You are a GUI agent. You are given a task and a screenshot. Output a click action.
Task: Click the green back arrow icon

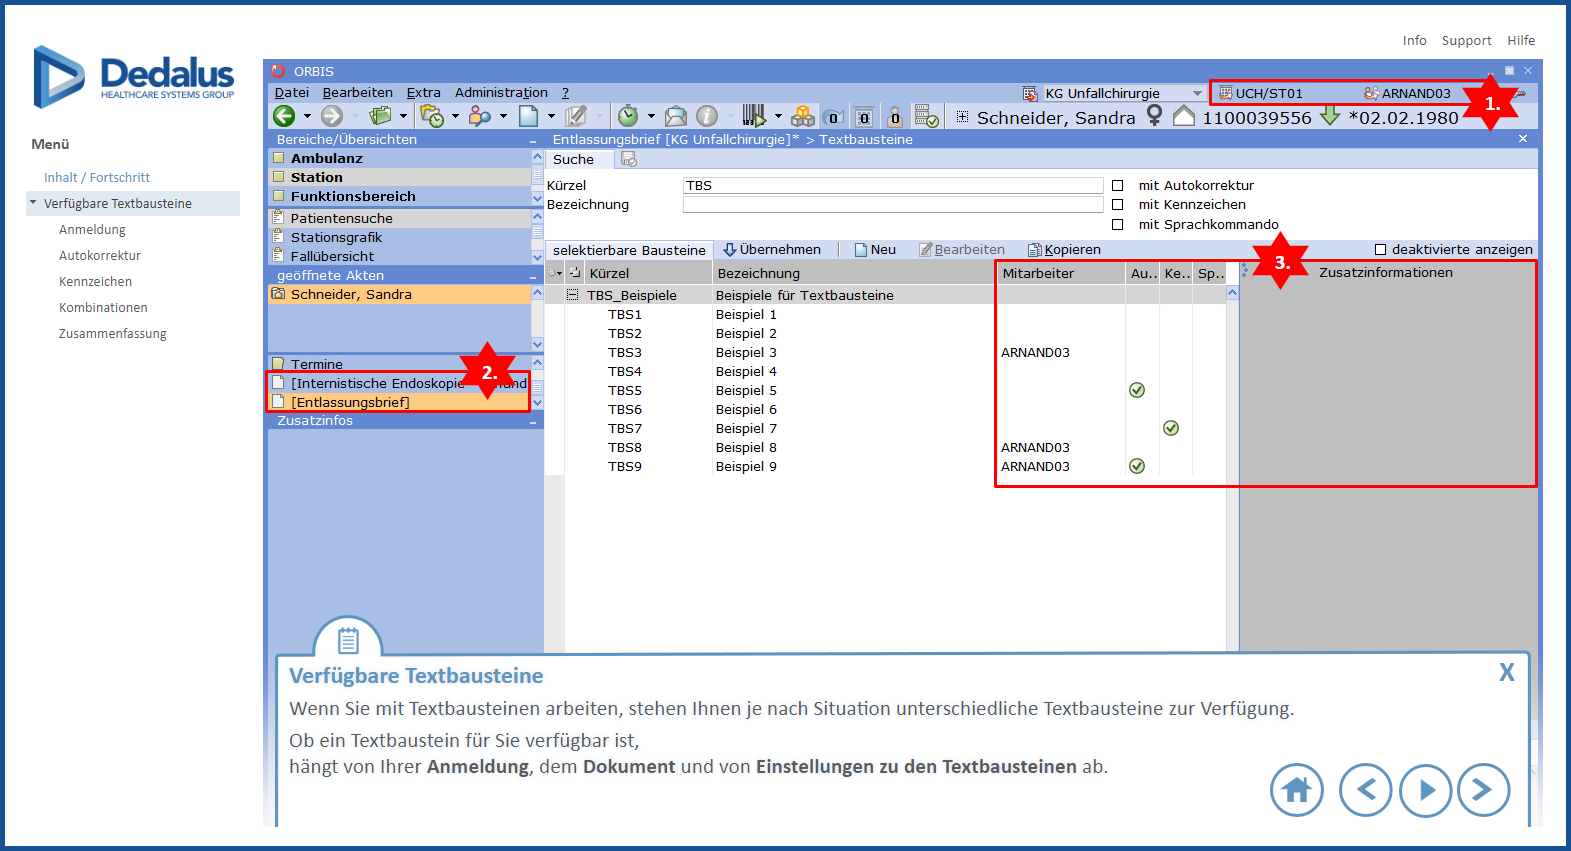[x=284, y=117]
